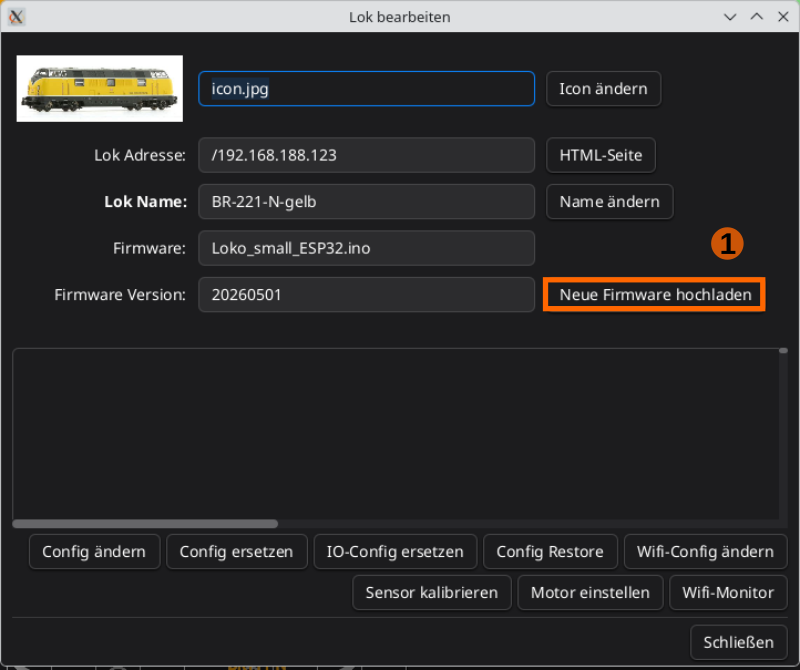Click the Lok Adresse field
Screen dimensions: 800x670
(366, 155)
